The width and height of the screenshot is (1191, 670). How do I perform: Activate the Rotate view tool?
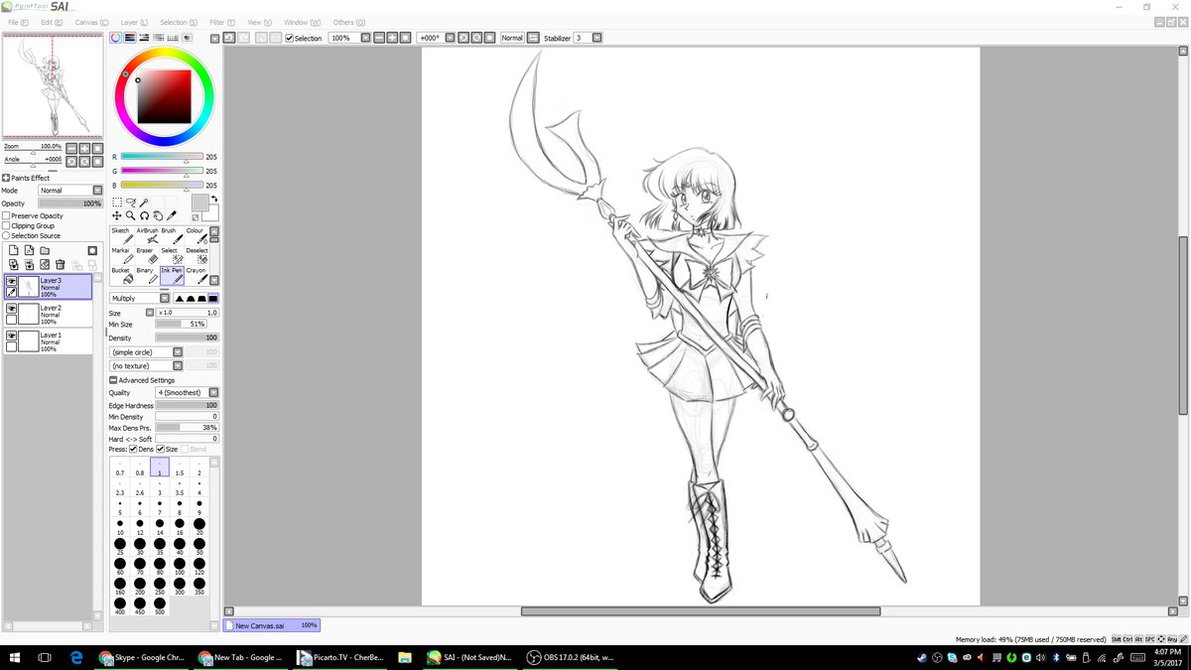pos(144,216)
